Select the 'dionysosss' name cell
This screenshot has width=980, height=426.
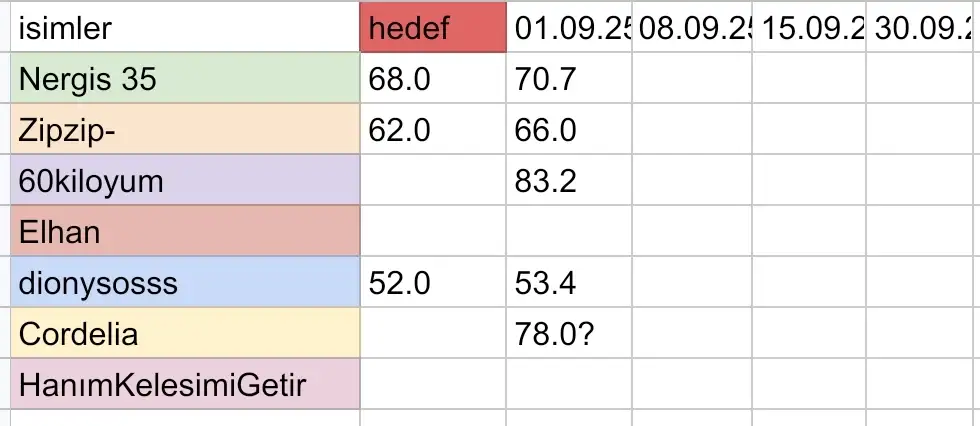[185, 283]
